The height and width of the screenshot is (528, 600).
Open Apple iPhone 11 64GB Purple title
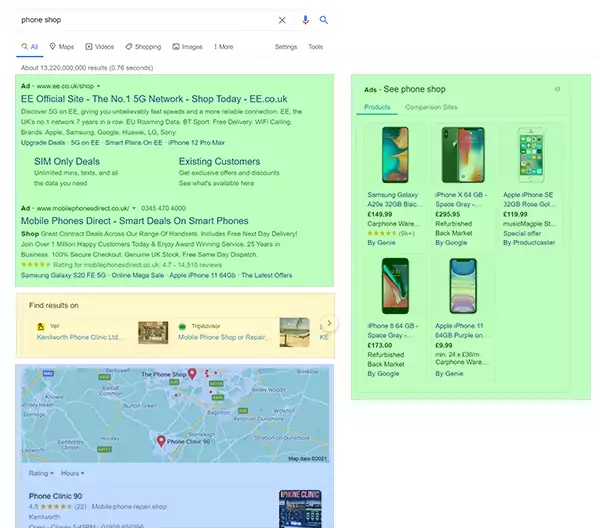tap(460, 331)
